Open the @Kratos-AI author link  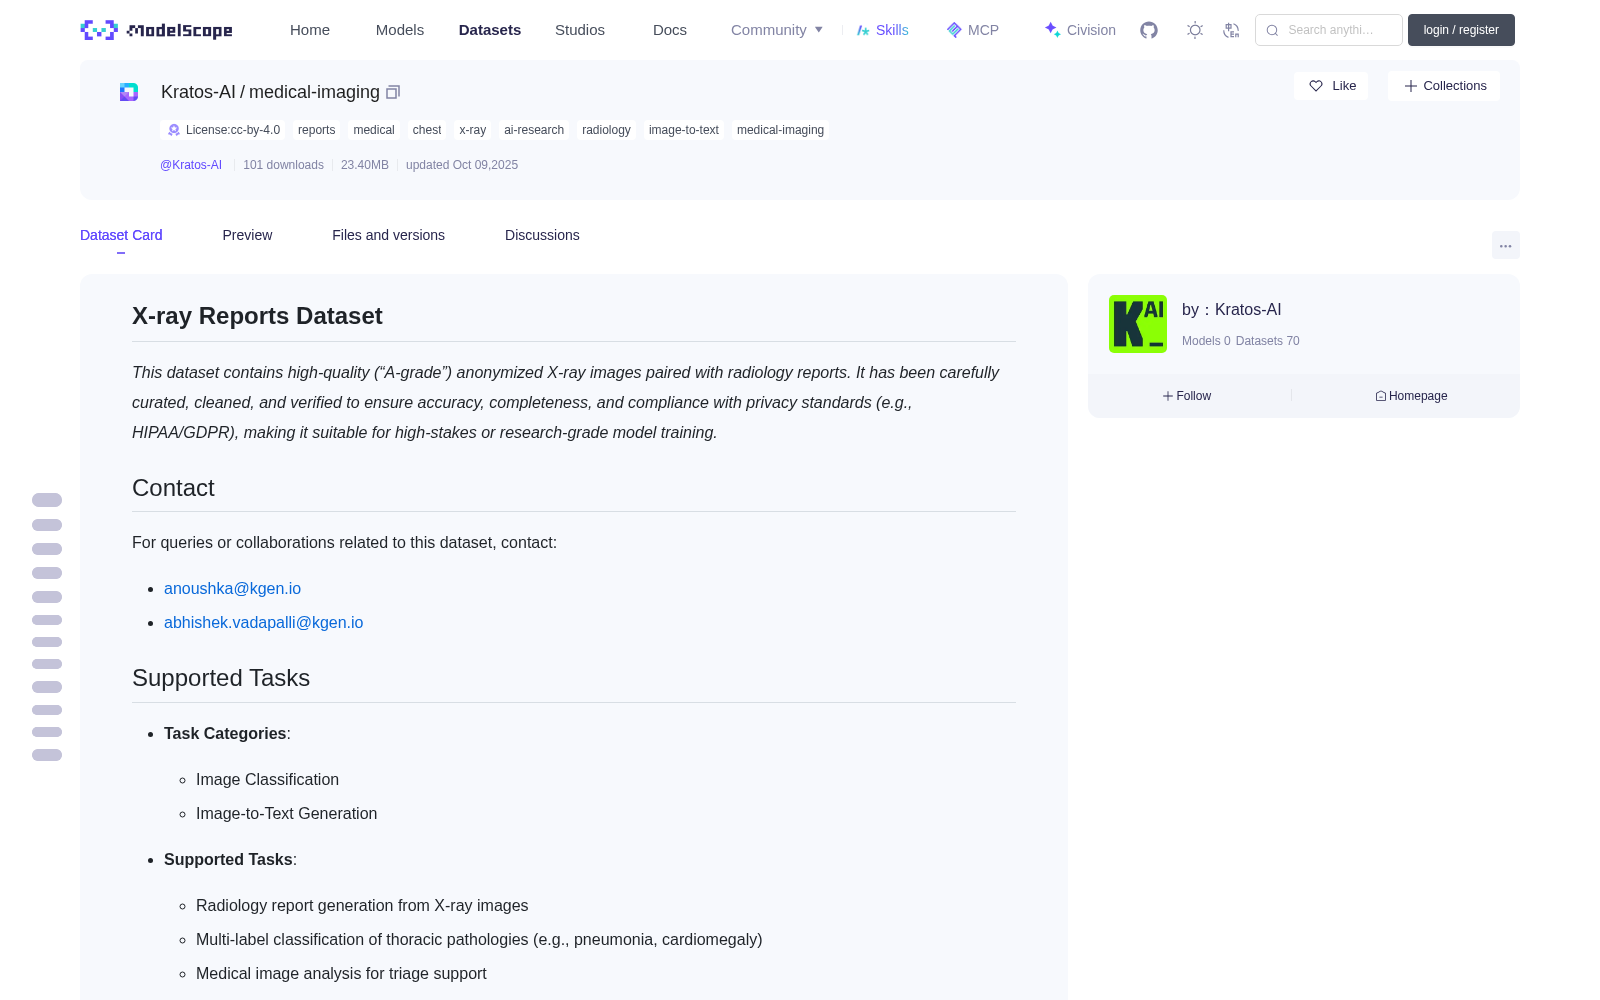pyautogui.click(x=191, y=165)
